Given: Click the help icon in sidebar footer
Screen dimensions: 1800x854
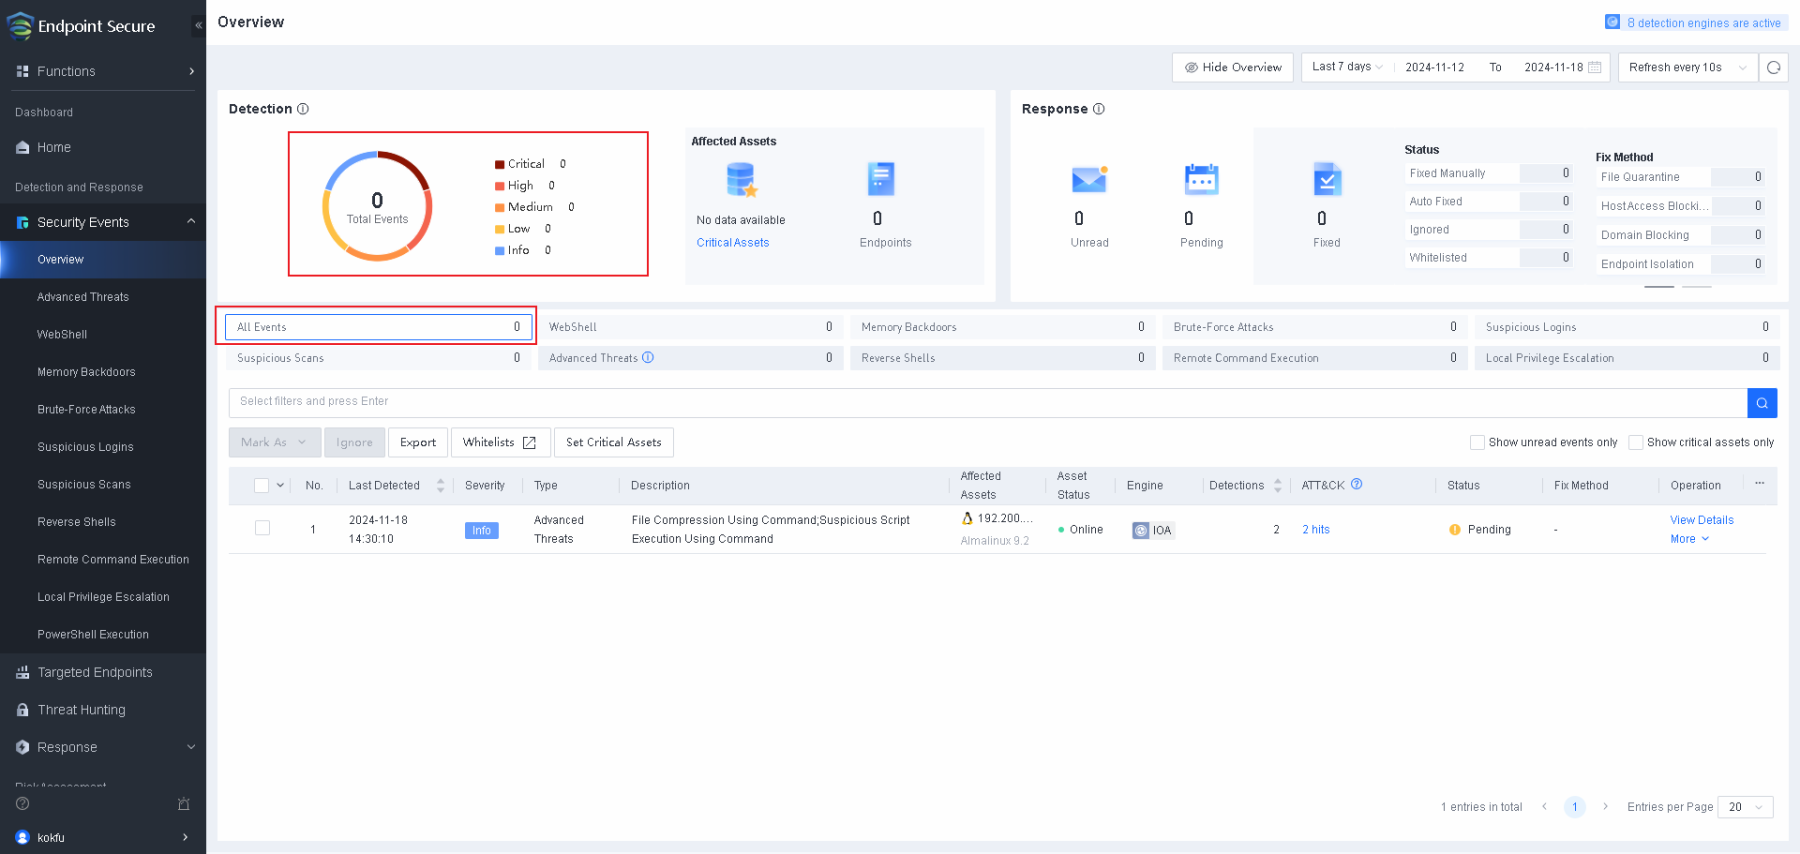Looking at the screenshot, I should click(23, 804).
